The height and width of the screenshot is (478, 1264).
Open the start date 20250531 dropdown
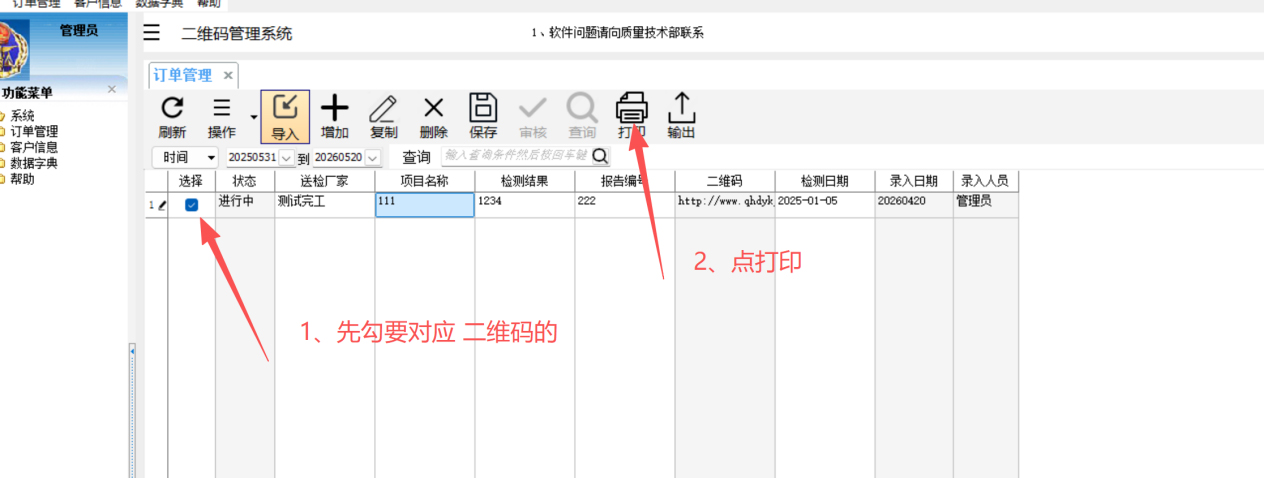pos(286,158)
